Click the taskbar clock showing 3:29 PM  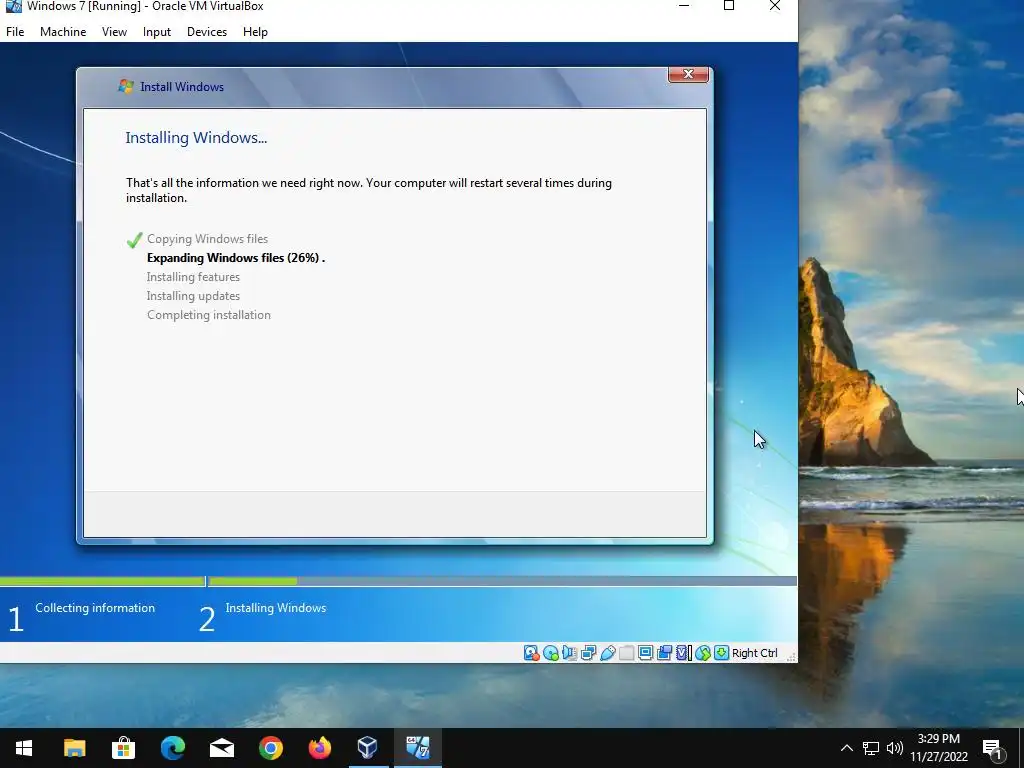(938, 748)
